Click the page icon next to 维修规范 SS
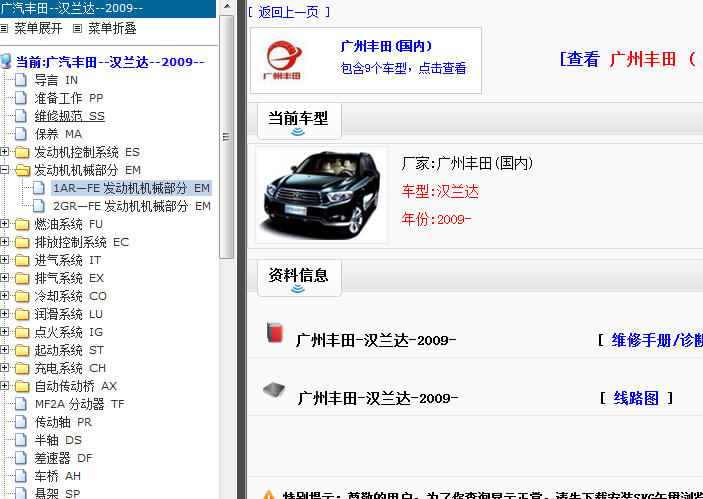This screenshot has height=499, width=703. click(x=21, y=116)
